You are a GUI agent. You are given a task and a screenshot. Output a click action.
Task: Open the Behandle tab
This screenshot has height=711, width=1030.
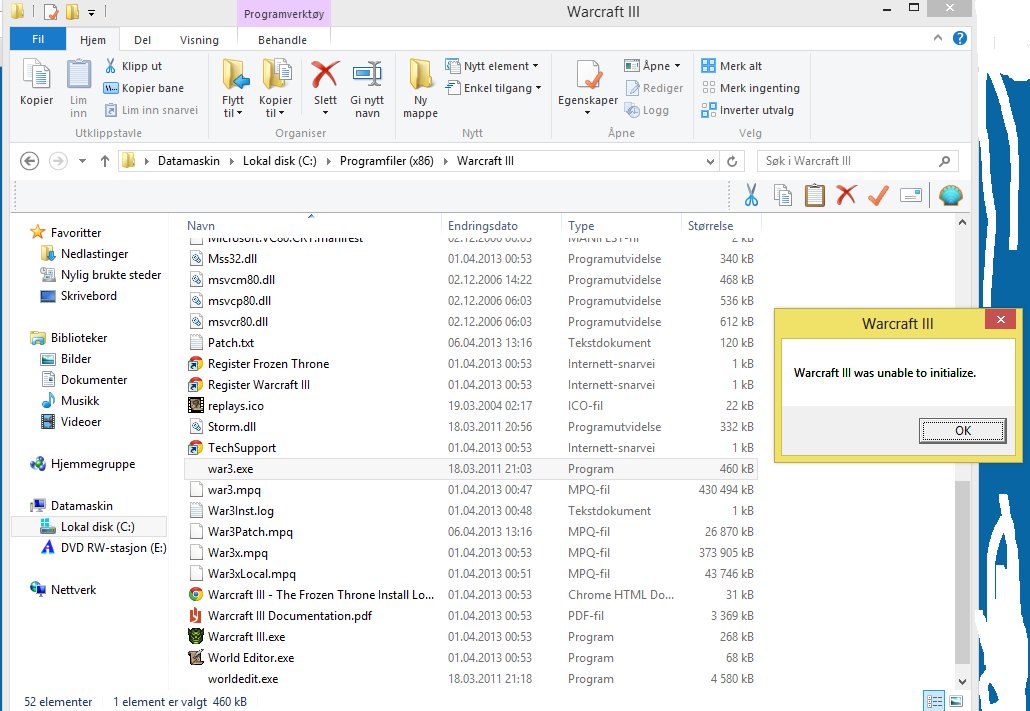282,39
